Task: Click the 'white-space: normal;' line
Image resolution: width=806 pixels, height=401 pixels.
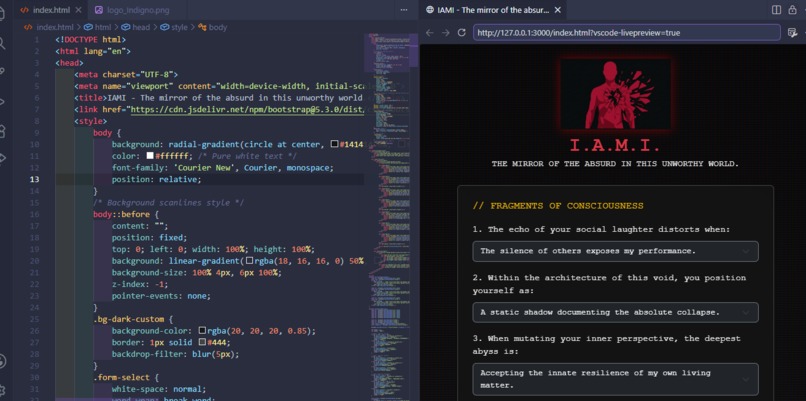Action: [x=159, y=389]
